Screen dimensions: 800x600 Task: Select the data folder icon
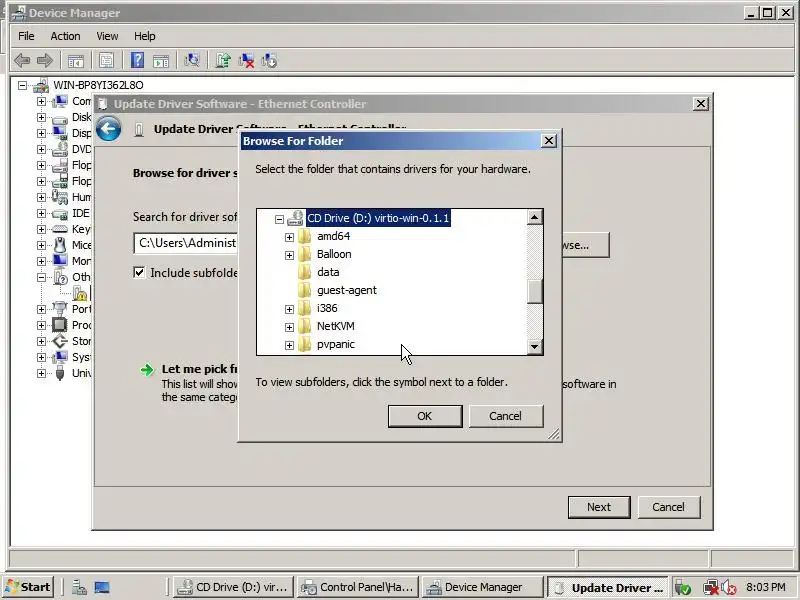tap(305, 272)
